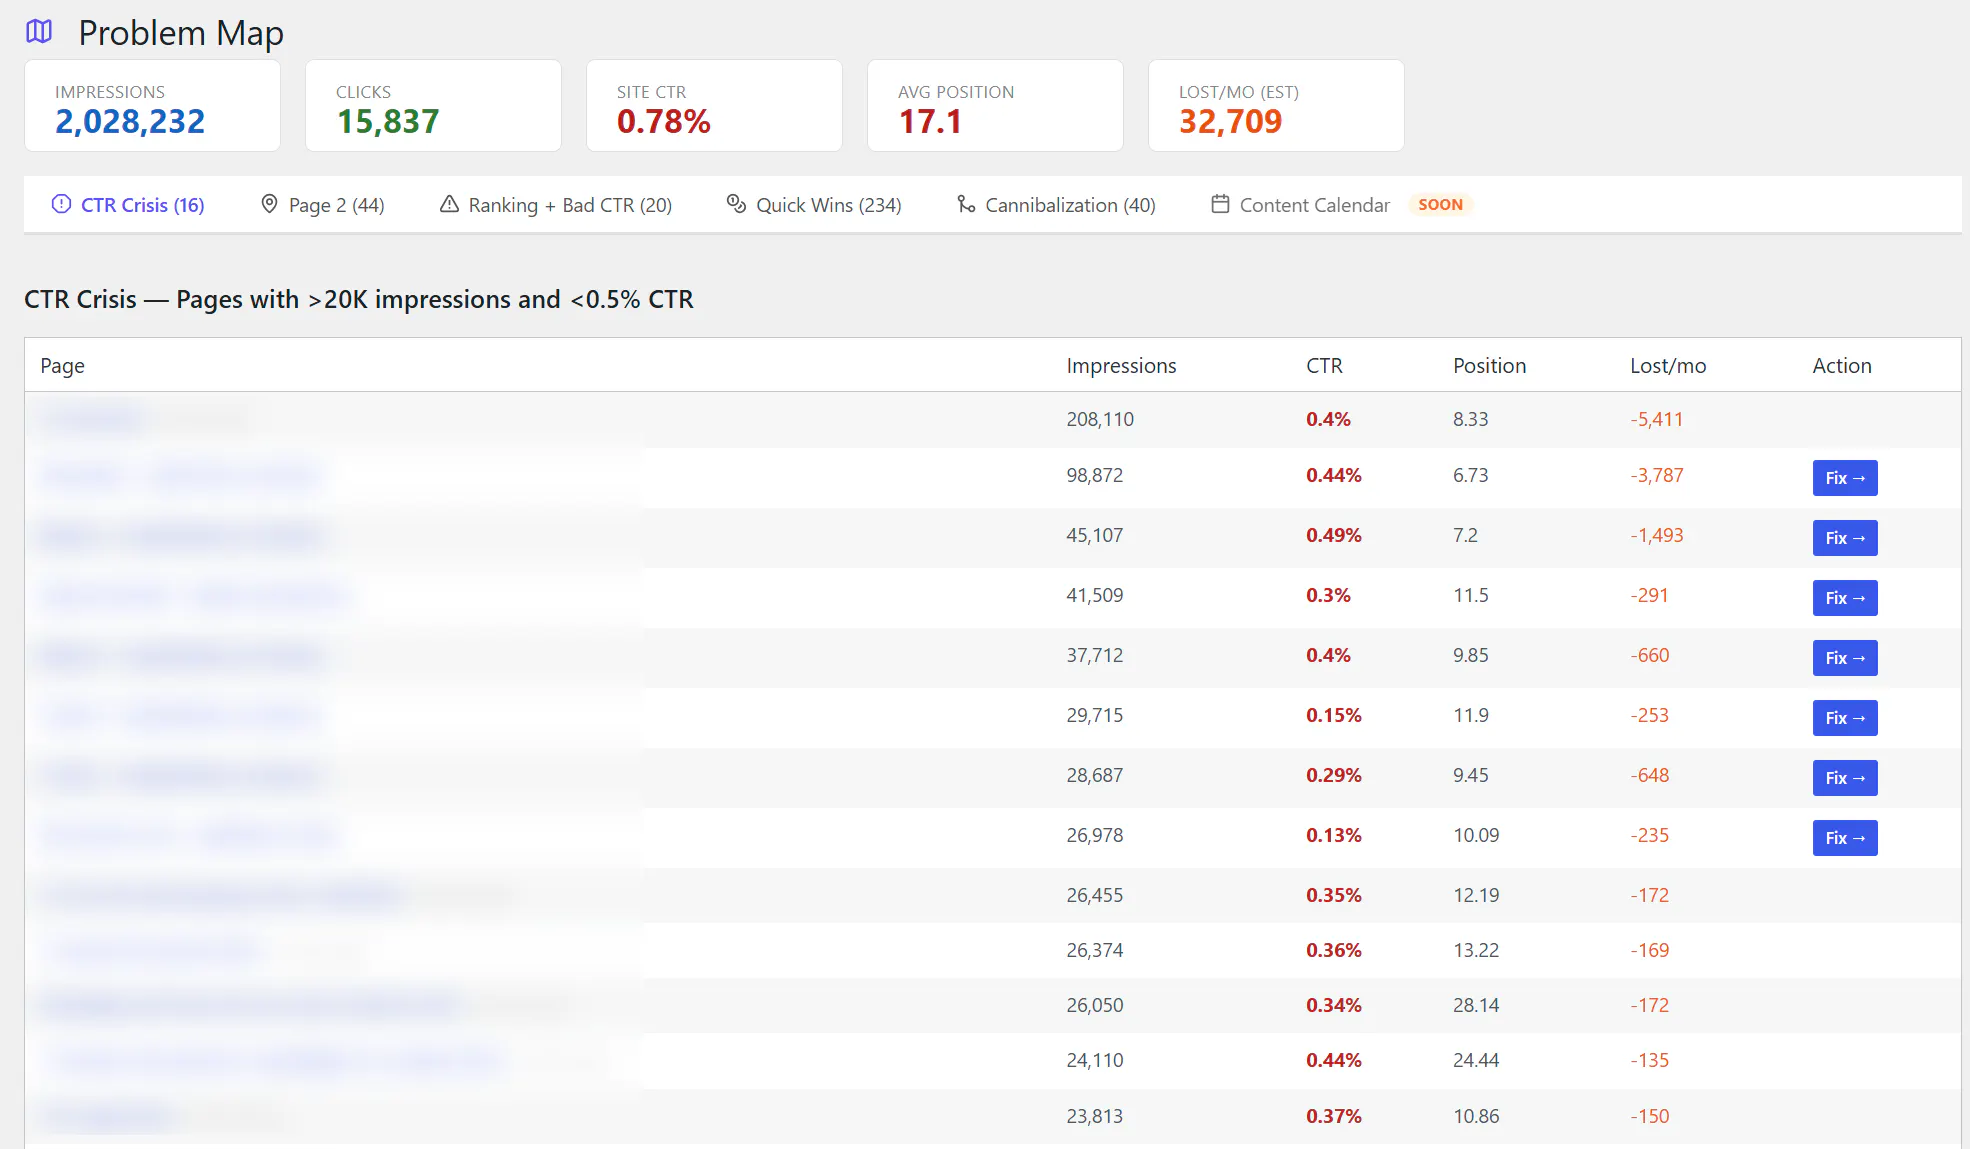
Task: Select the Quick Wins (234) tab
Action: point(814,205)
